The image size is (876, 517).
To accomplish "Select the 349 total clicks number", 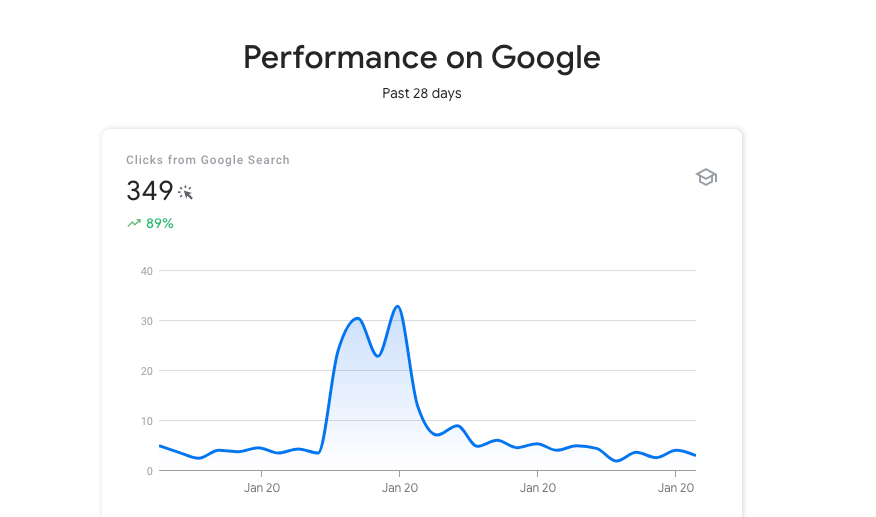I will tap(149, 191).
